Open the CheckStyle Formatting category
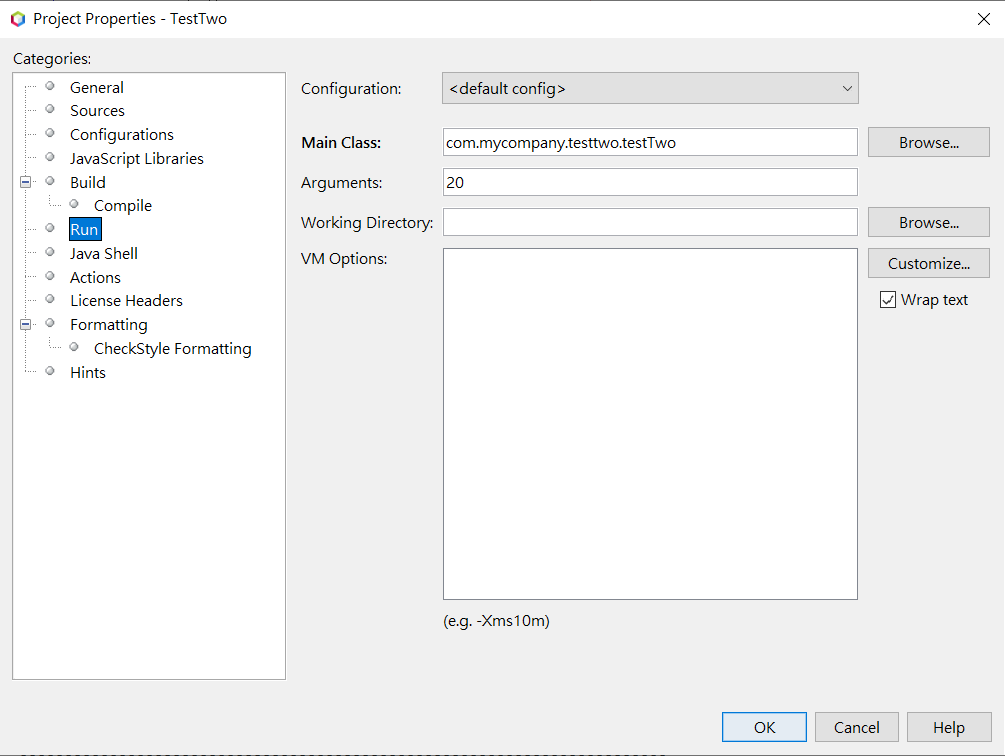 click(x=172, y=349)
